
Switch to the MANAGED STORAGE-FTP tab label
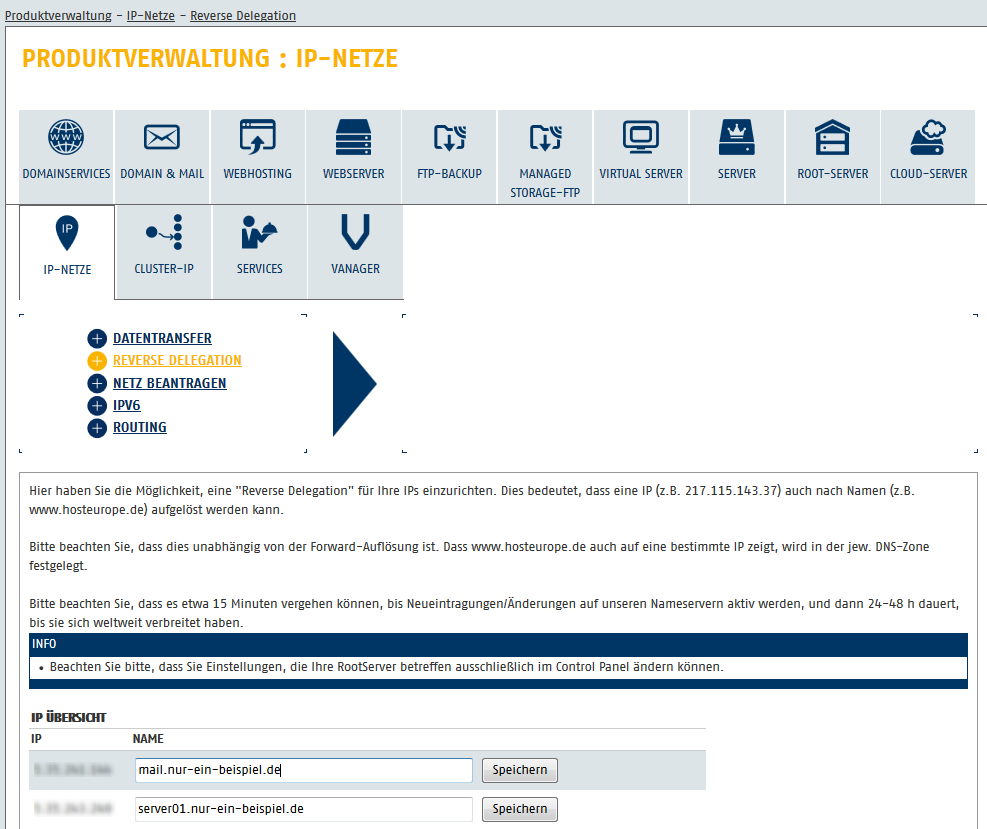(545, 183)
